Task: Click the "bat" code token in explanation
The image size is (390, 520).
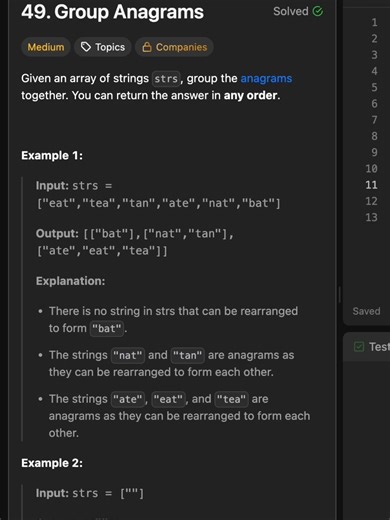Action: [107, 329]
